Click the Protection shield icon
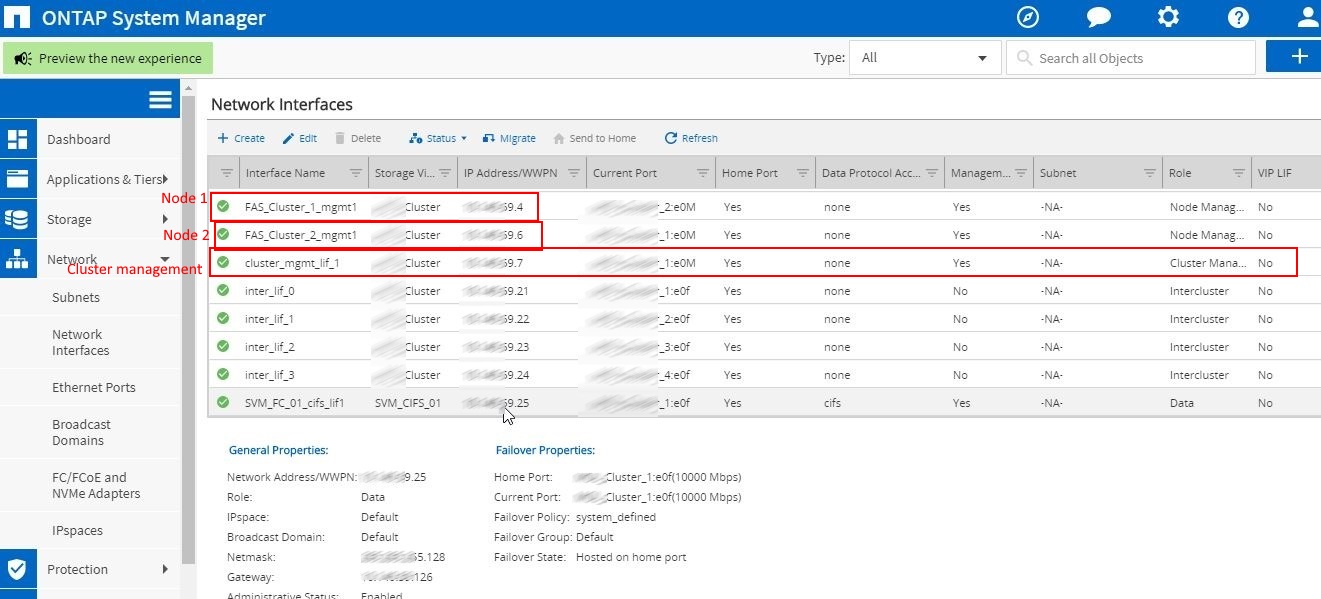Viewport: 1321px width, 599px height. [17, 569]
